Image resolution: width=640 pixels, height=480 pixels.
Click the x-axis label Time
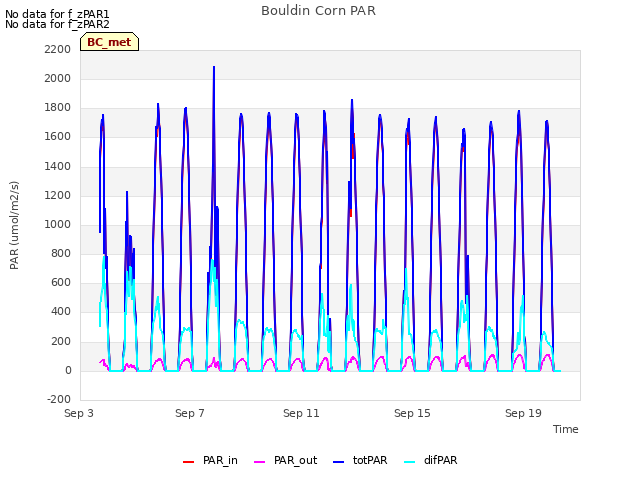click(x=566, y=429)
